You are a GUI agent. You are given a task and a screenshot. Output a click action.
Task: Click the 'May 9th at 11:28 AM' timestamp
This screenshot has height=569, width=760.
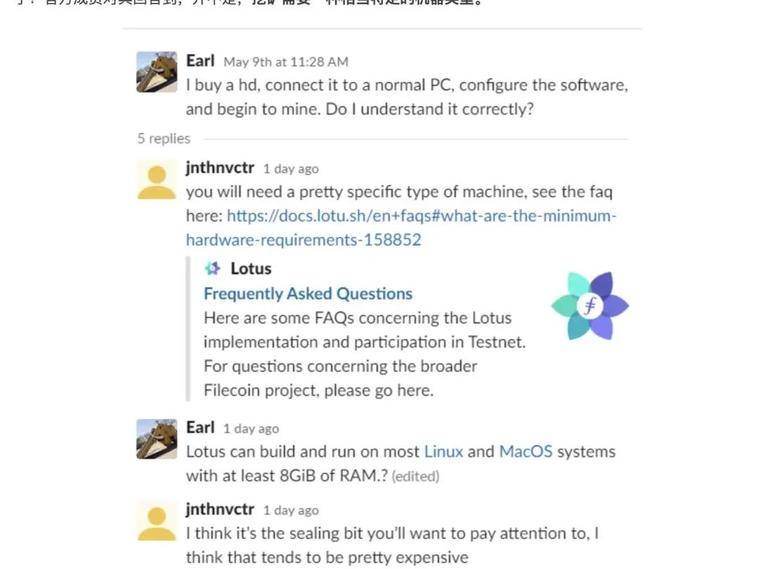click(286, 62)
